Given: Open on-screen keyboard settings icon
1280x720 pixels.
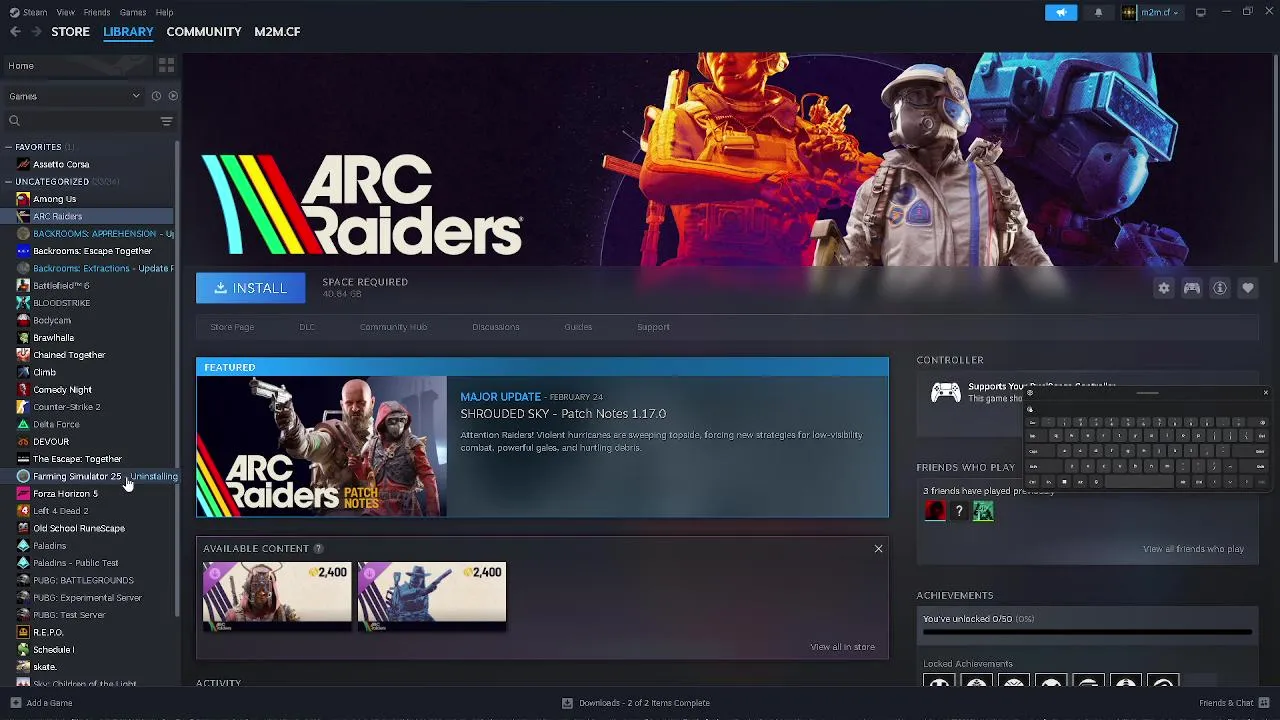Looking at the screenshot, I should [x=1030, y=393].
